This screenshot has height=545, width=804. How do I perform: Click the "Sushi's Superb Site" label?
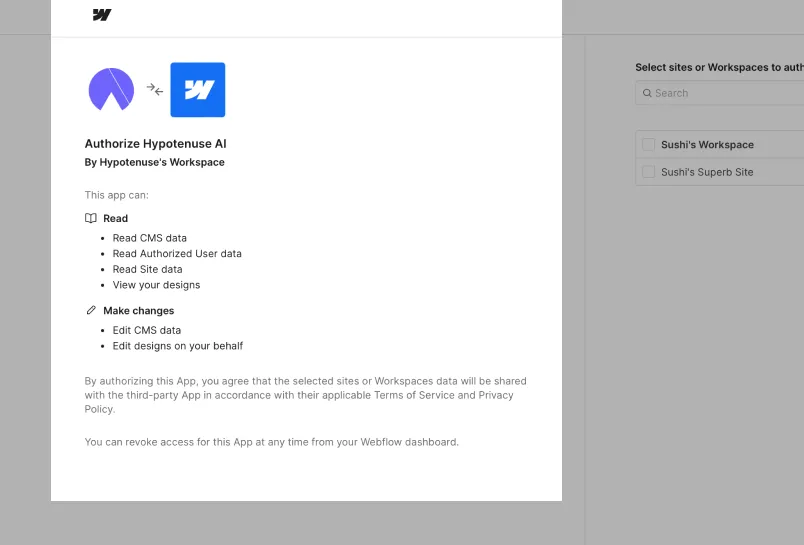(x=707, y=172)
